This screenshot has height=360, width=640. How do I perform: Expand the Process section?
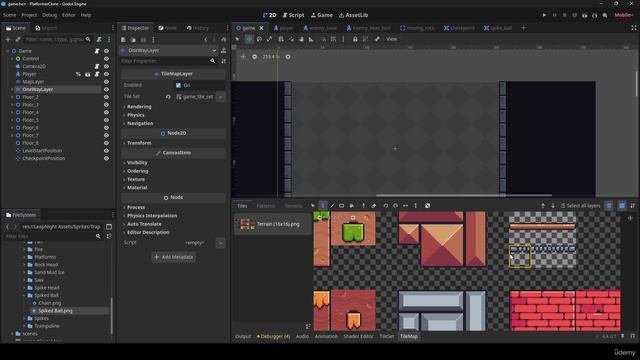point(136,207)
